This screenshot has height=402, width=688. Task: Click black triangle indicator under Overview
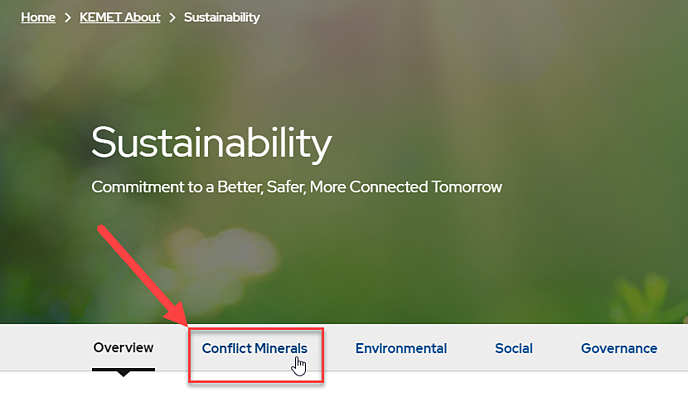[x=124, y=373]
